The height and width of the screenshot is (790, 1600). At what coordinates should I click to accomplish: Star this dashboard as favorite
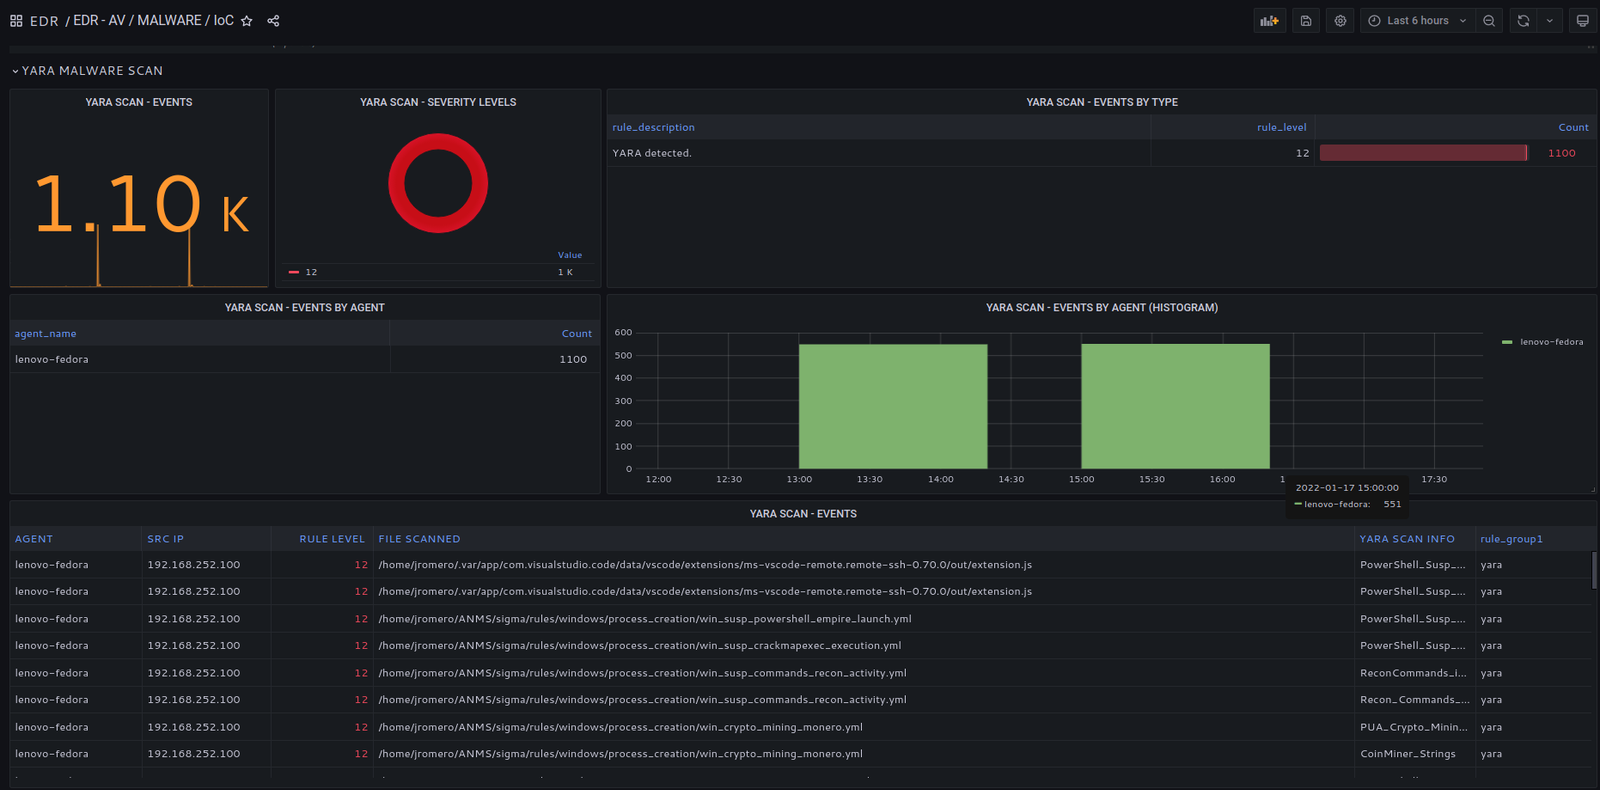(247, 21)
